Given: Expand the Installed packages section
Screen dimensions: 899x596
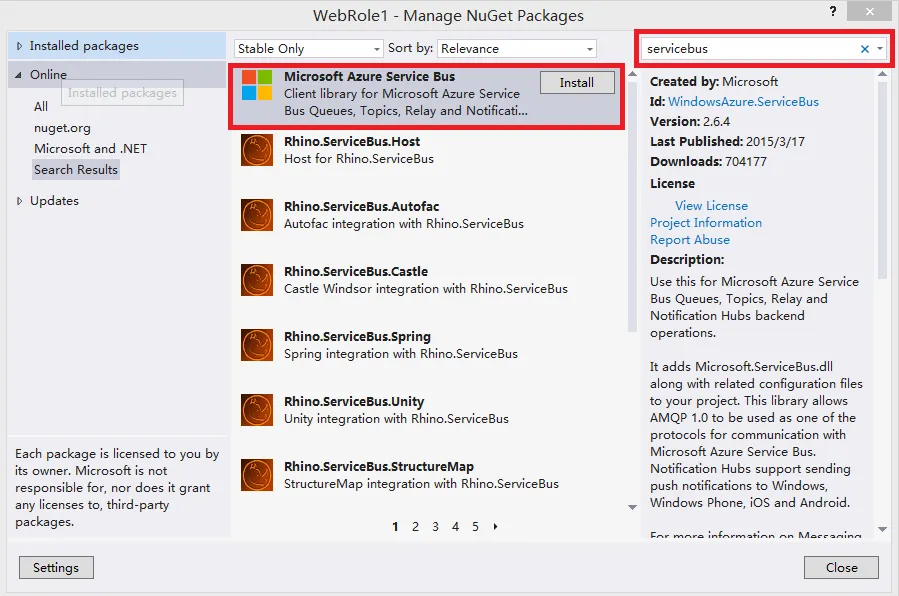Looking at the screenshot, I should tap(19, 46).
